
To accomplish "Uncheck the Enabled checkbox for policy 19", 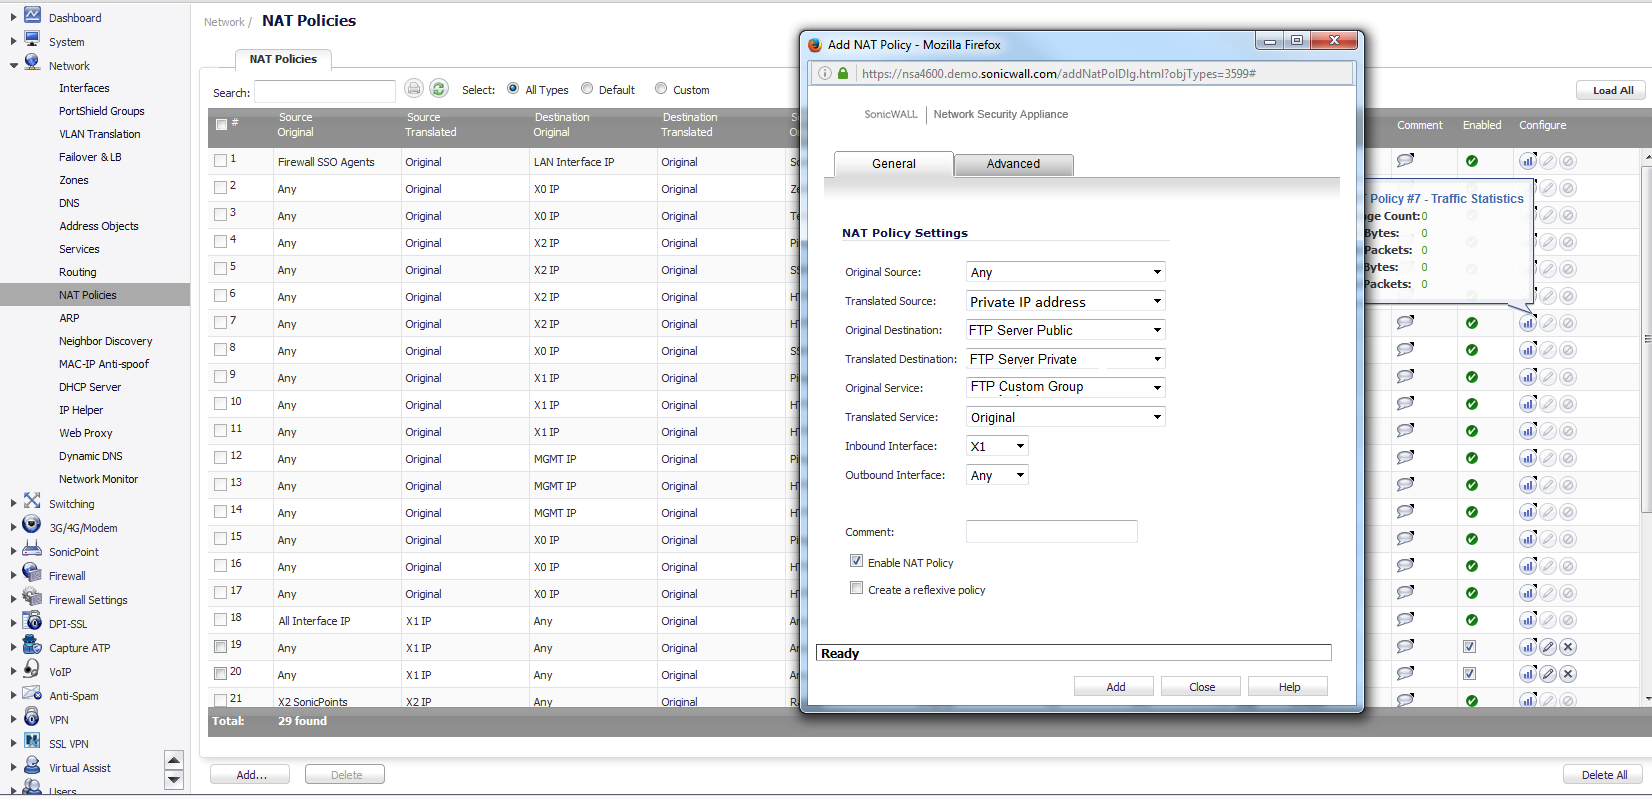I will click(1470, 647).
